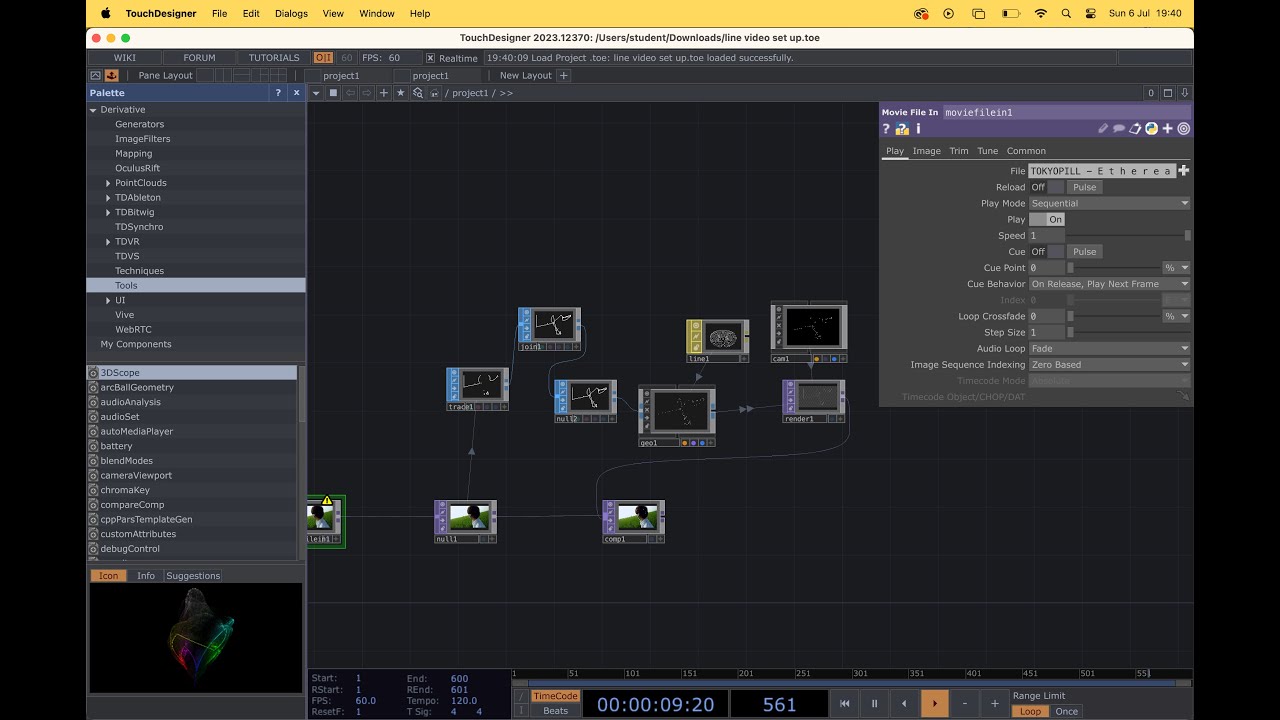Screen dimensions: 1280x720
Task: Click the warning triangle on moviefilein1 node
Action: point(327,500)
